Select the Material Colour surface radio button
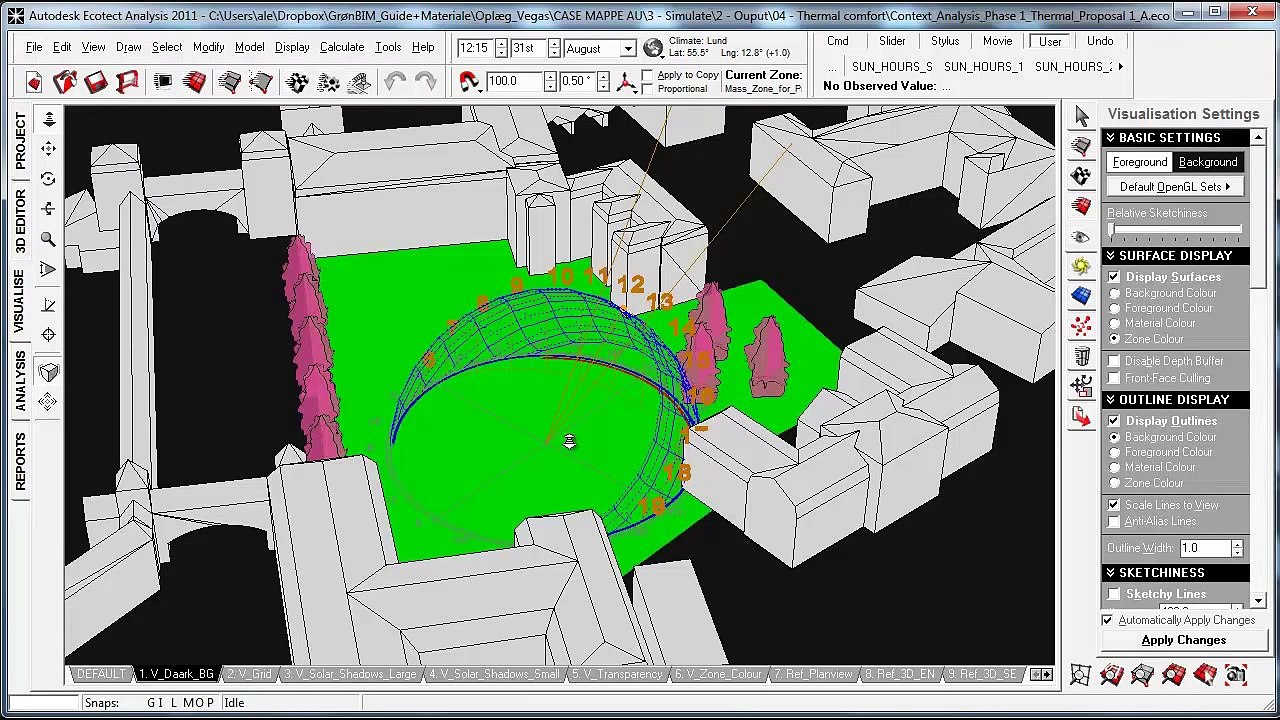1280x720 pixels. [1114, 324]
